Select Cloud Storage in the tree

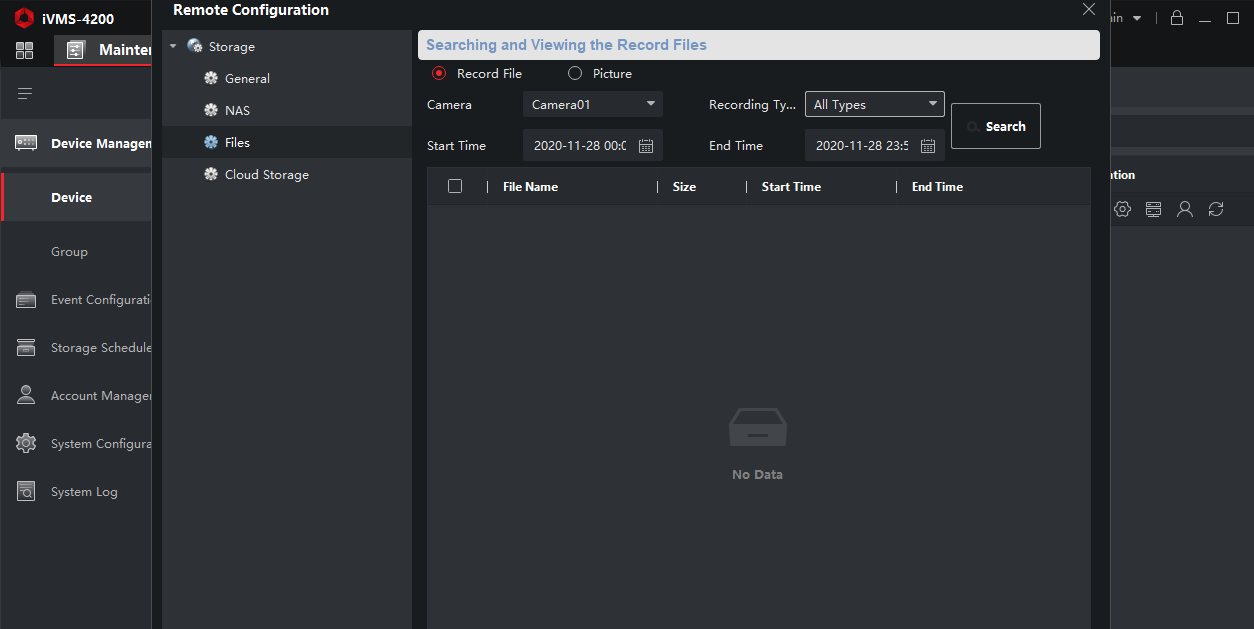coord(266,174)
